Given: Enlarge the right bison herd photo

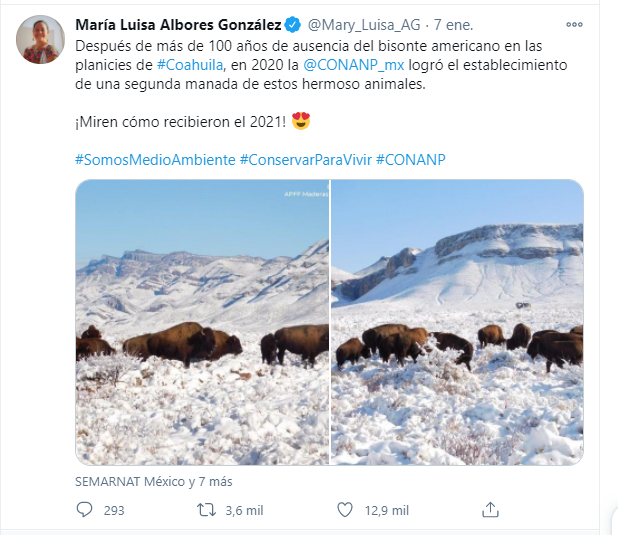Looking at the screenshot, I should pyautogui.click(x=457, y=322).
